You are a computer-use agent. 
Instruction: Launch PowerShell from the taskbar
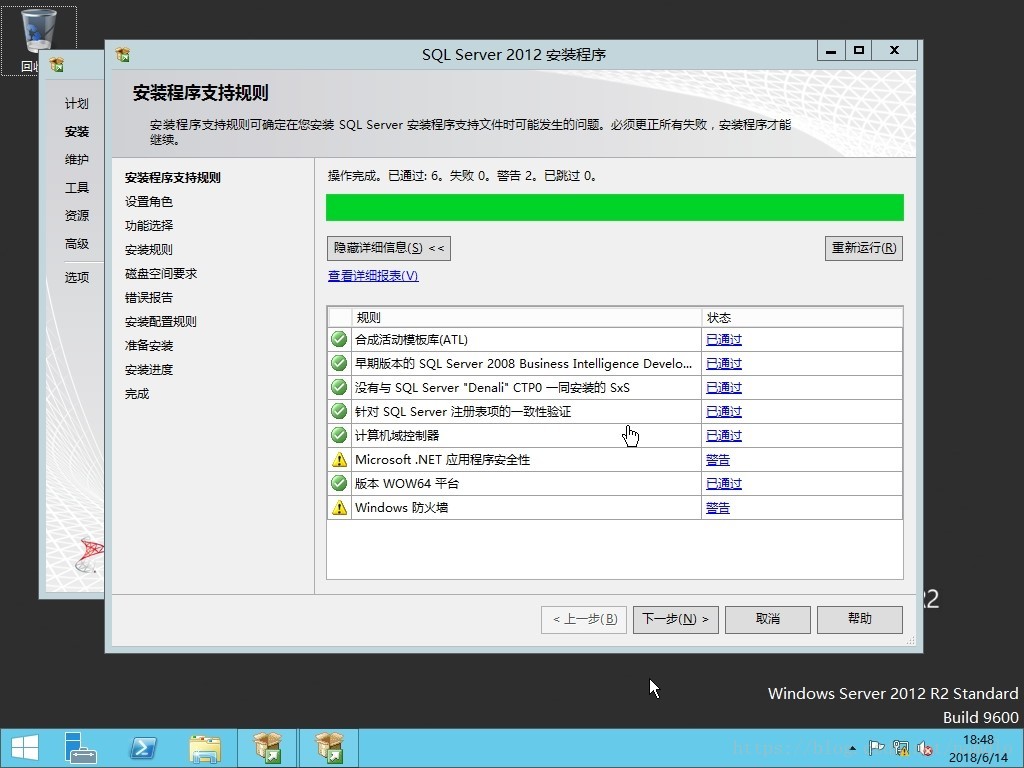(x=142, y=748)
